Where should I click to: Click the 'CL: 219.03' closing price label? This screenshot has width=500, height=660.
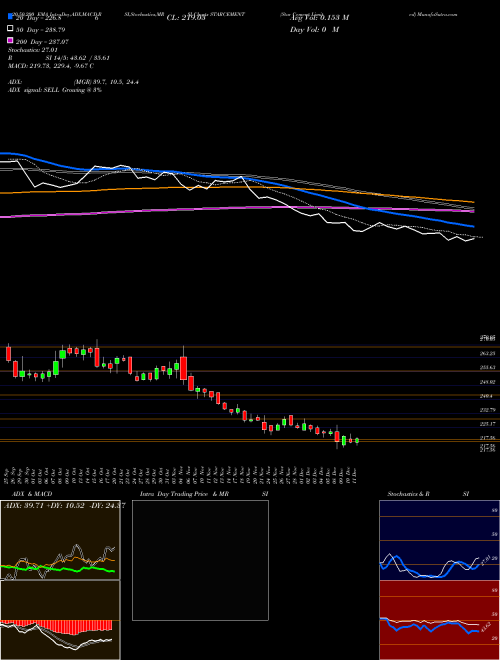(x=186, y=18)
